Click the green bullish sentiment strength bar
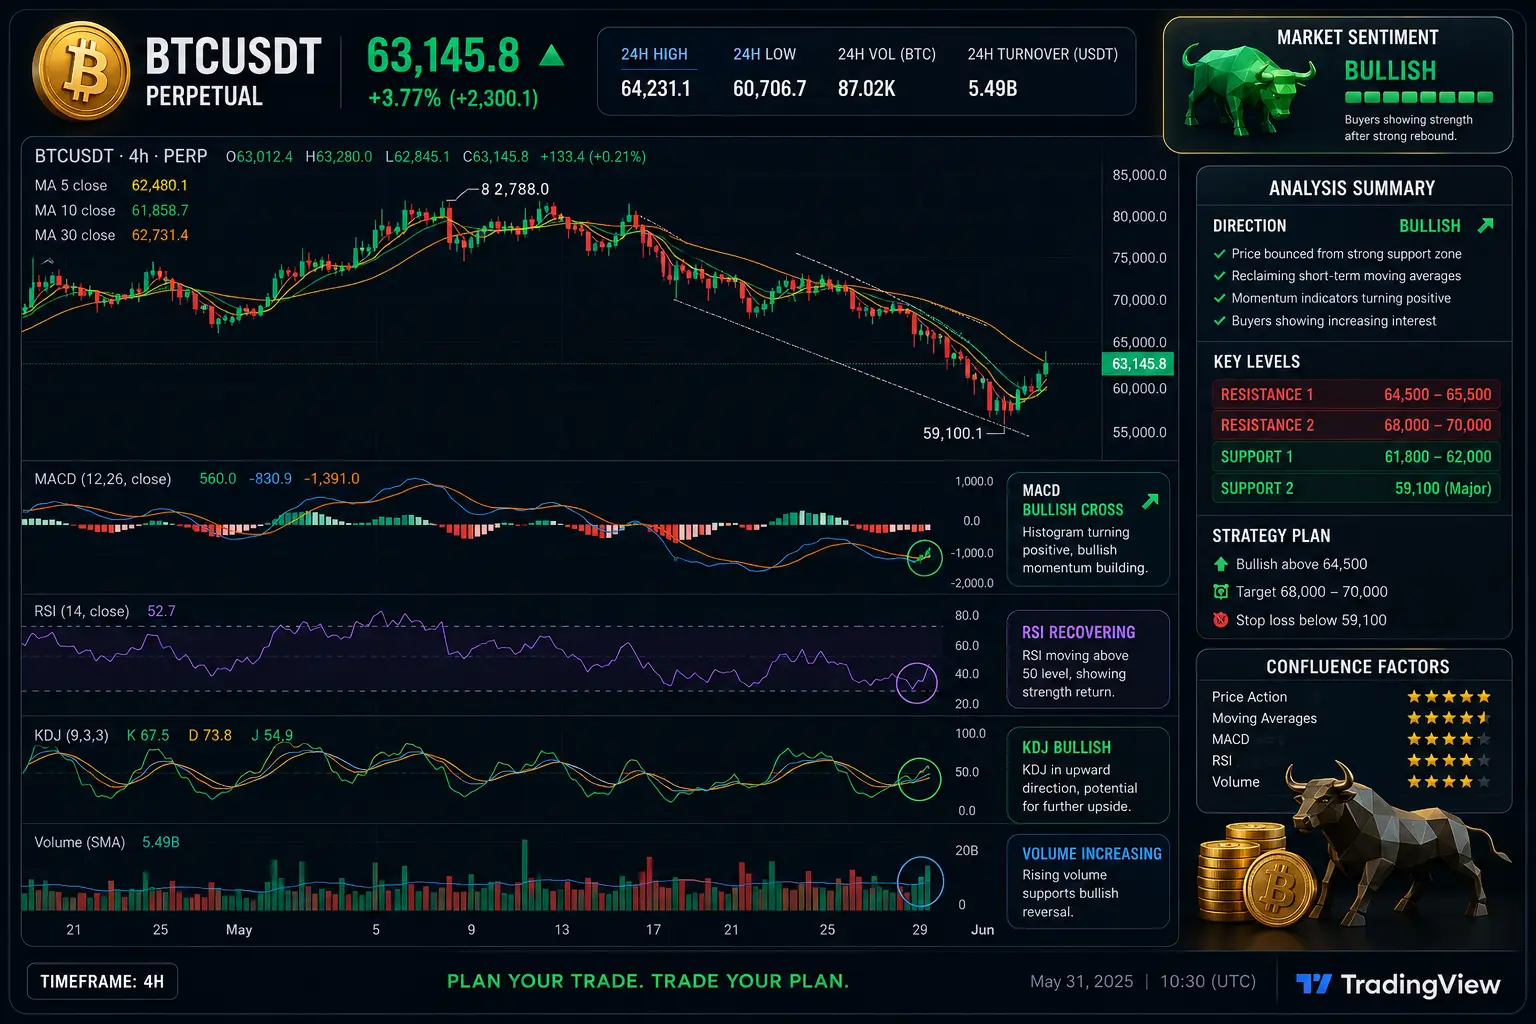This screenshot has width=1536, height=1024. click(1419, 97)
